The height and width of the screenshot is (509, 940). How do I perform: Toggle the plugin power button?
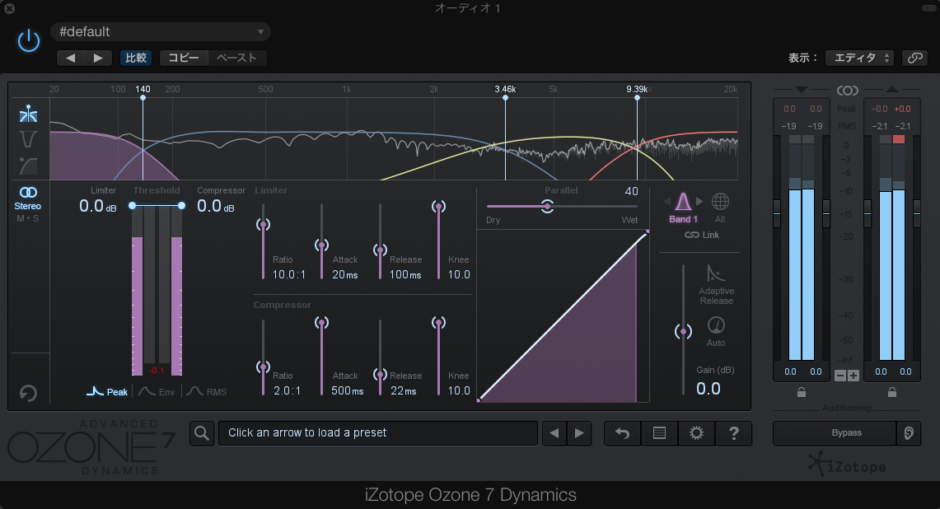[x=28, y=40]
